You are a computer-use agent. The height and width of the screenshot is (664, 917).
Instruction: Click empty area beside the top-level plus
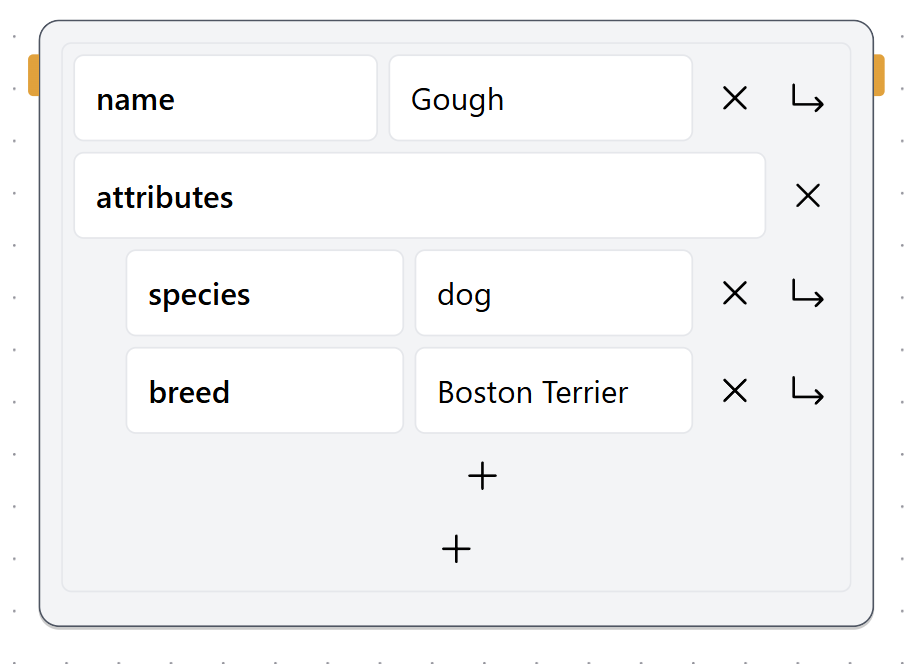(650, 550)
